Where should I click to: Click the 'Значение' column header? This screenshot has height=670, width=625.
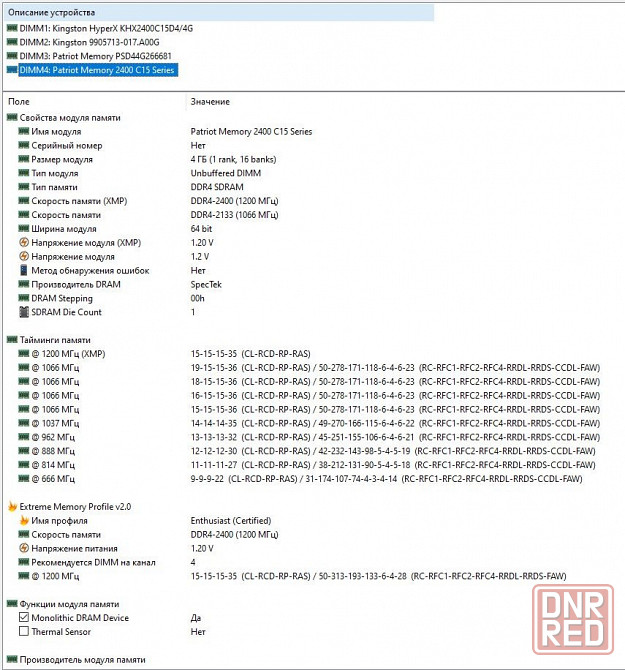(x=210, y=102)
